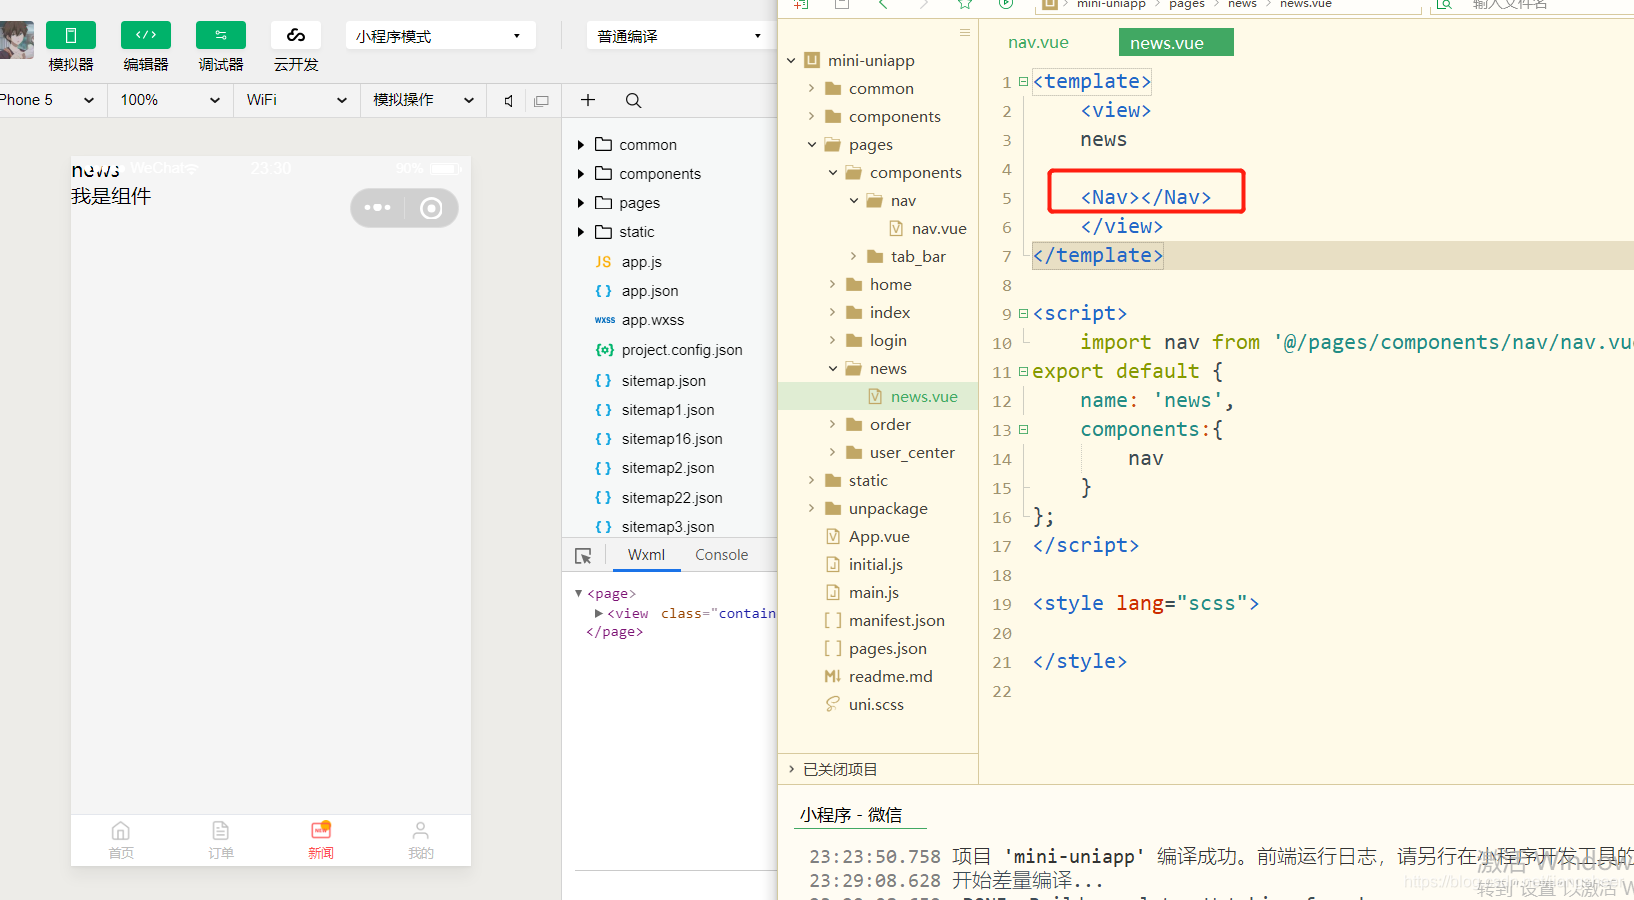Image resolution: width=1634 pixels, height=900 pixels.
Task: Open manifest.json file
Action: click(884, 621)
